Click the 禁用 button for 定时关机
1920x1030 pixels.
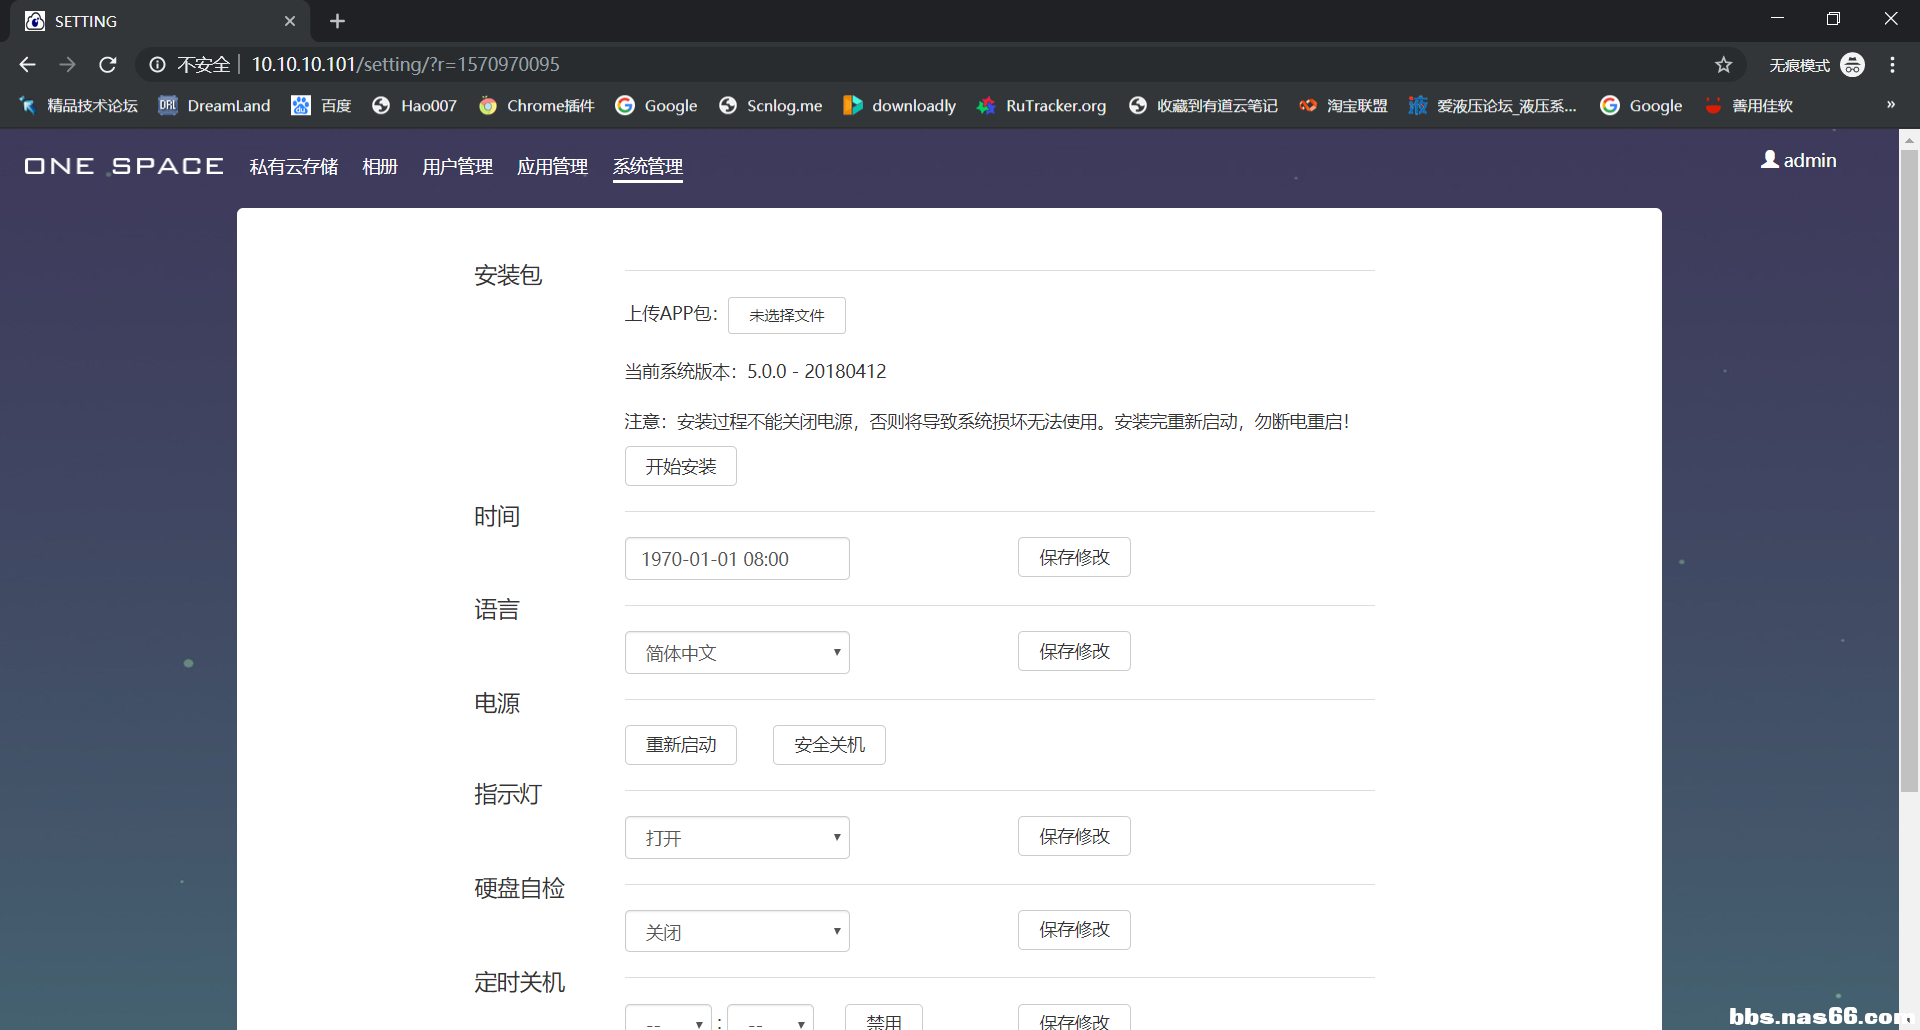click(x=884, y=1018)
